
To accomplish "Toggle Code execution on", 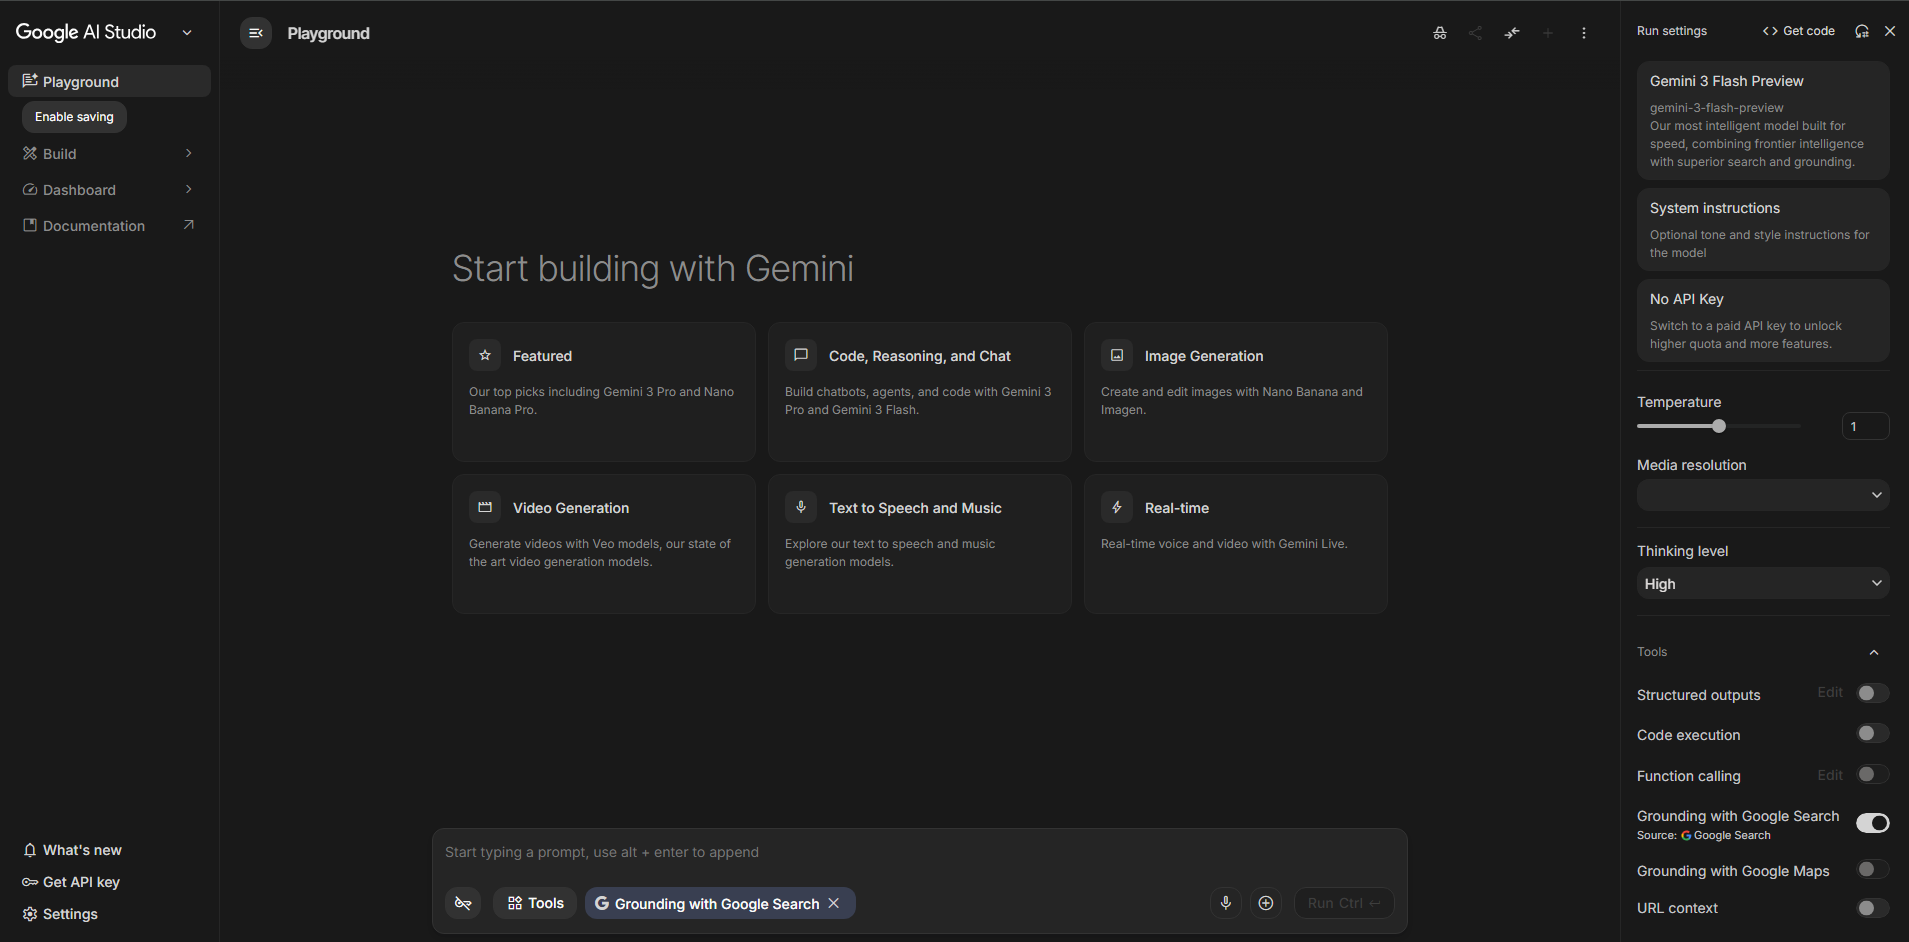I will (1869, 733).
